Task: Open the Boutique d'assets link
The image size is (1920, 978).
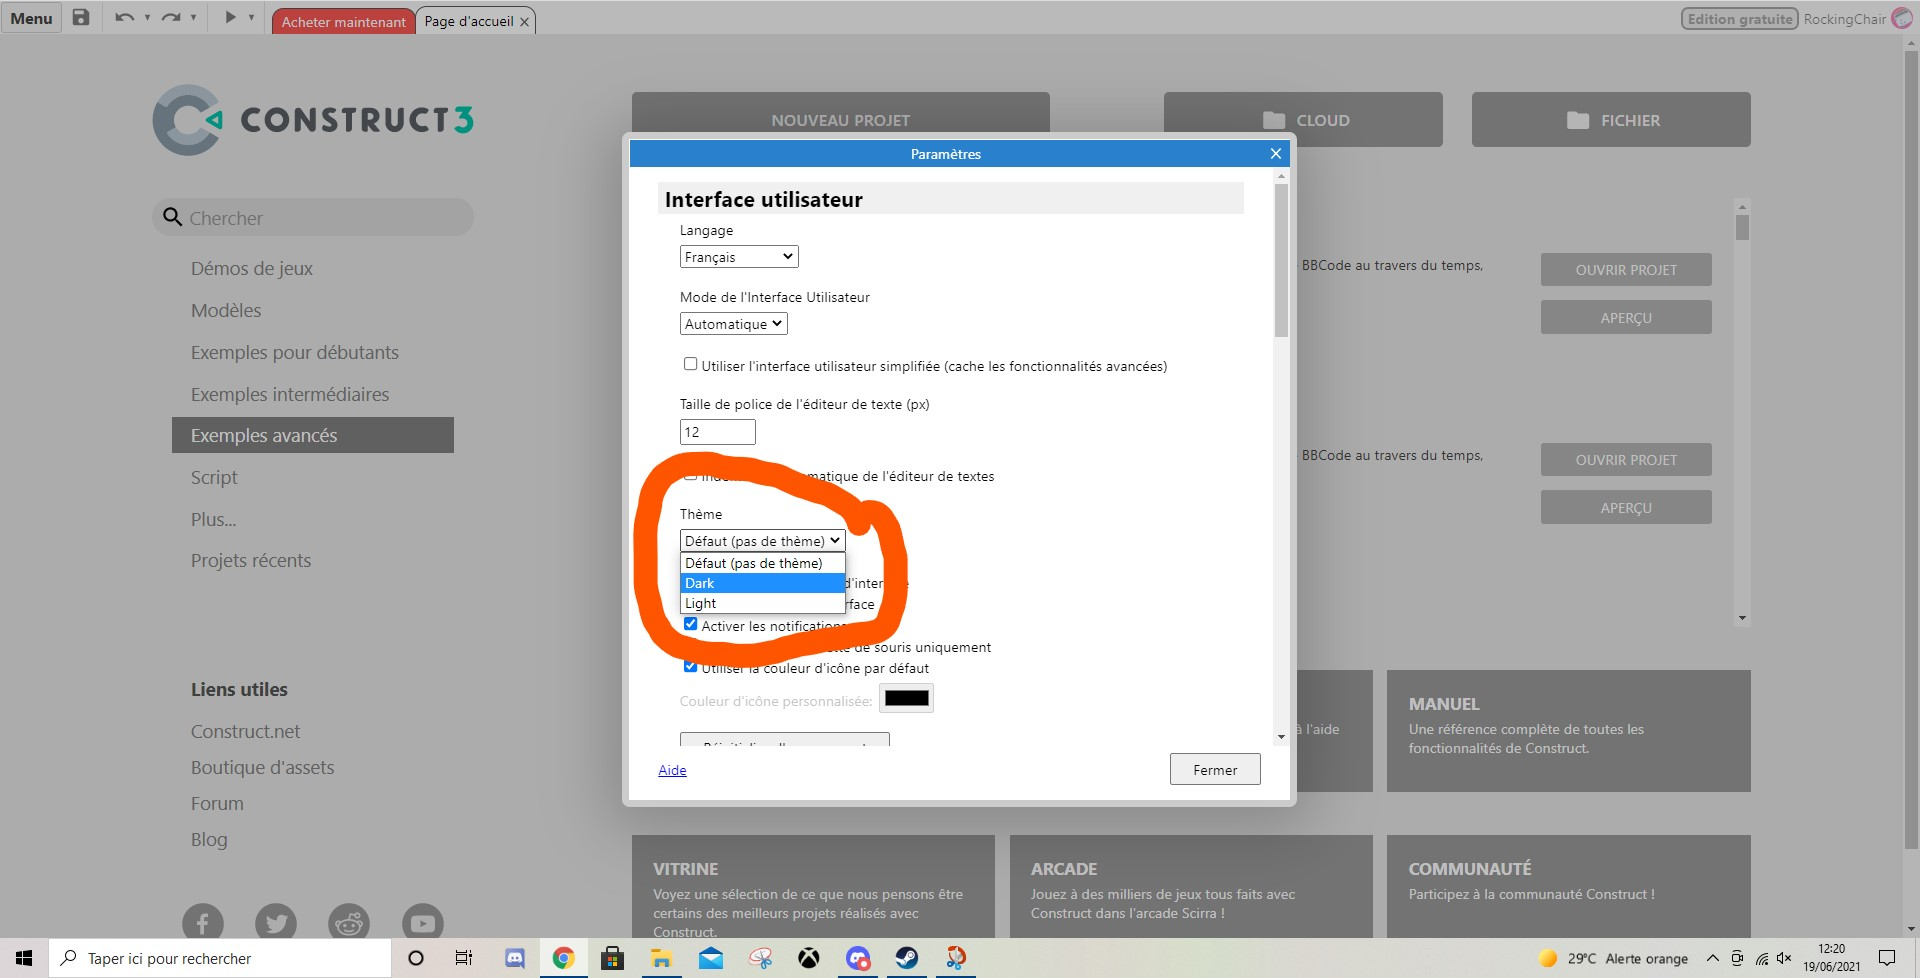Action: pyautogui.click(x=262, y=767)
